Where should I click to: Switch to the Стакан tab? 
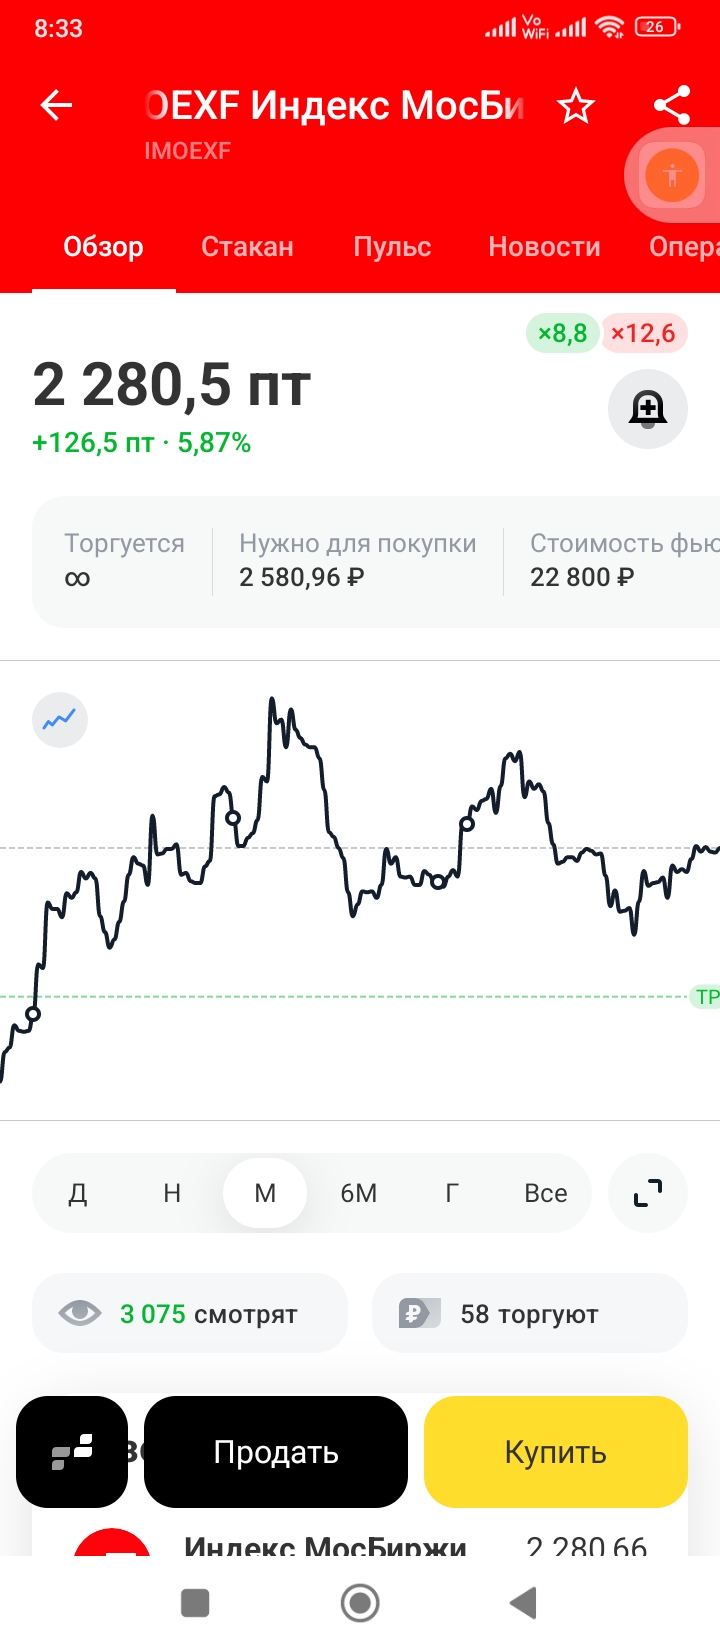(247, 247)
